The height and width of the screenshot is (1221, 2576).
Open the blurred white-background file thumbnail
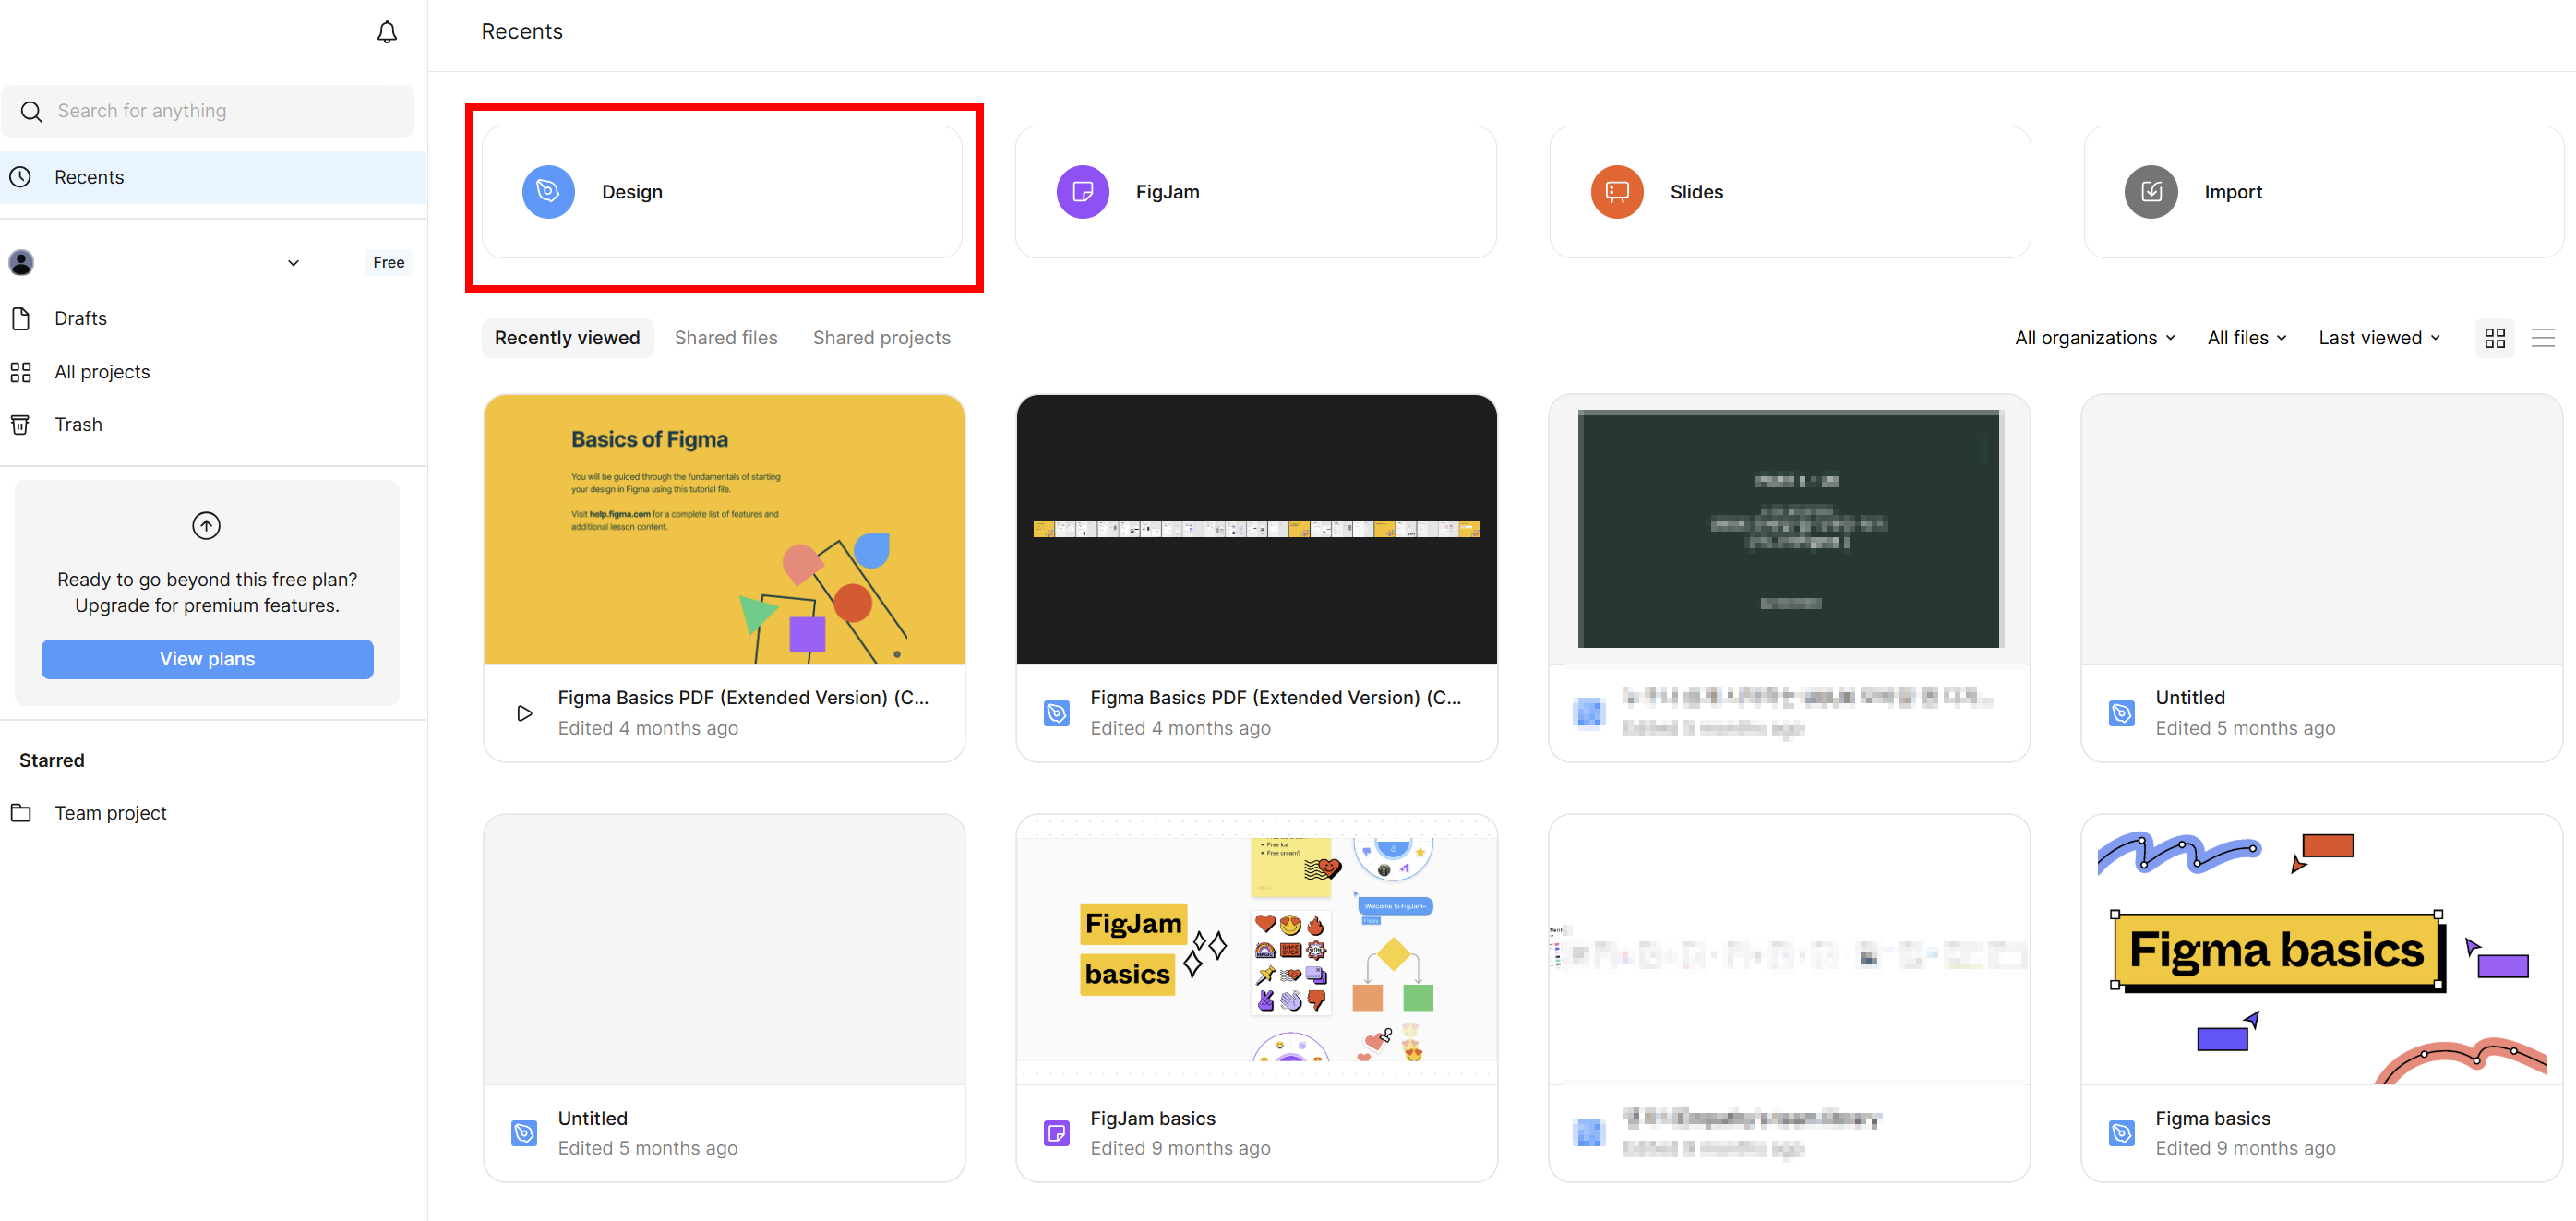coord(1789,949)
